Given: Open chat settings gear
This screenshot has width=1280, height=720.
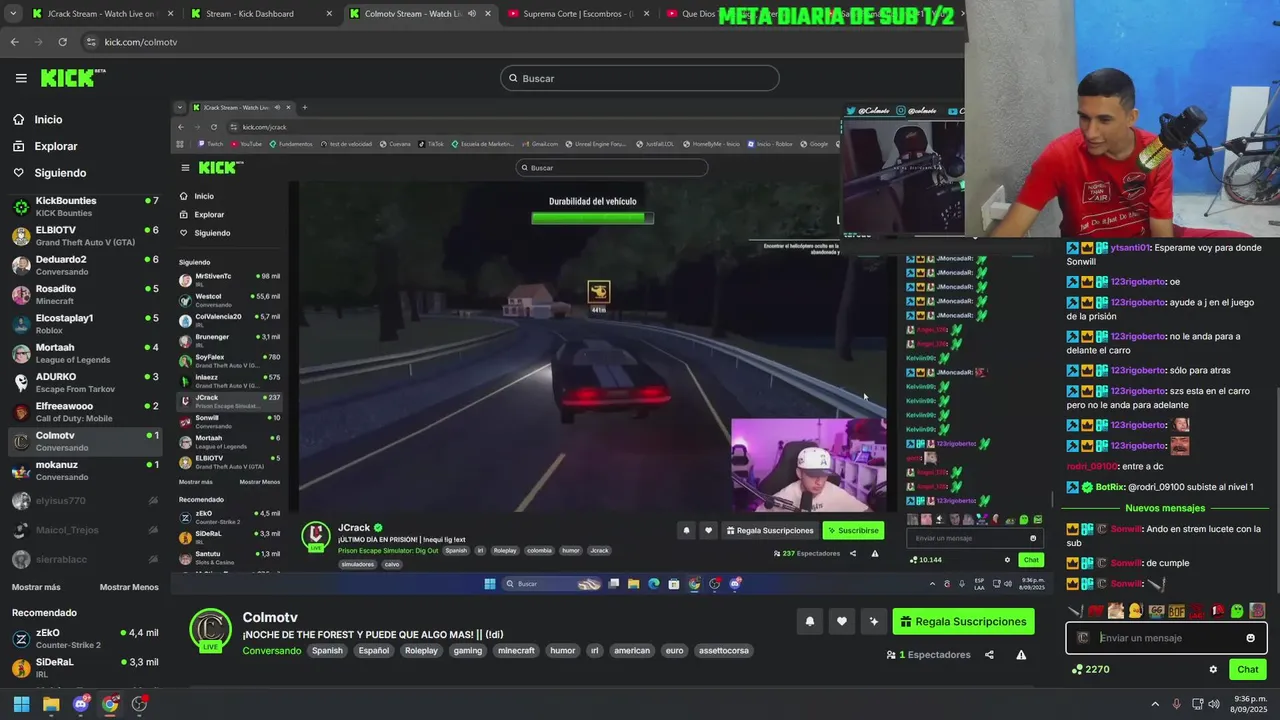Looking at the screenshot, I should [1213, 669].
